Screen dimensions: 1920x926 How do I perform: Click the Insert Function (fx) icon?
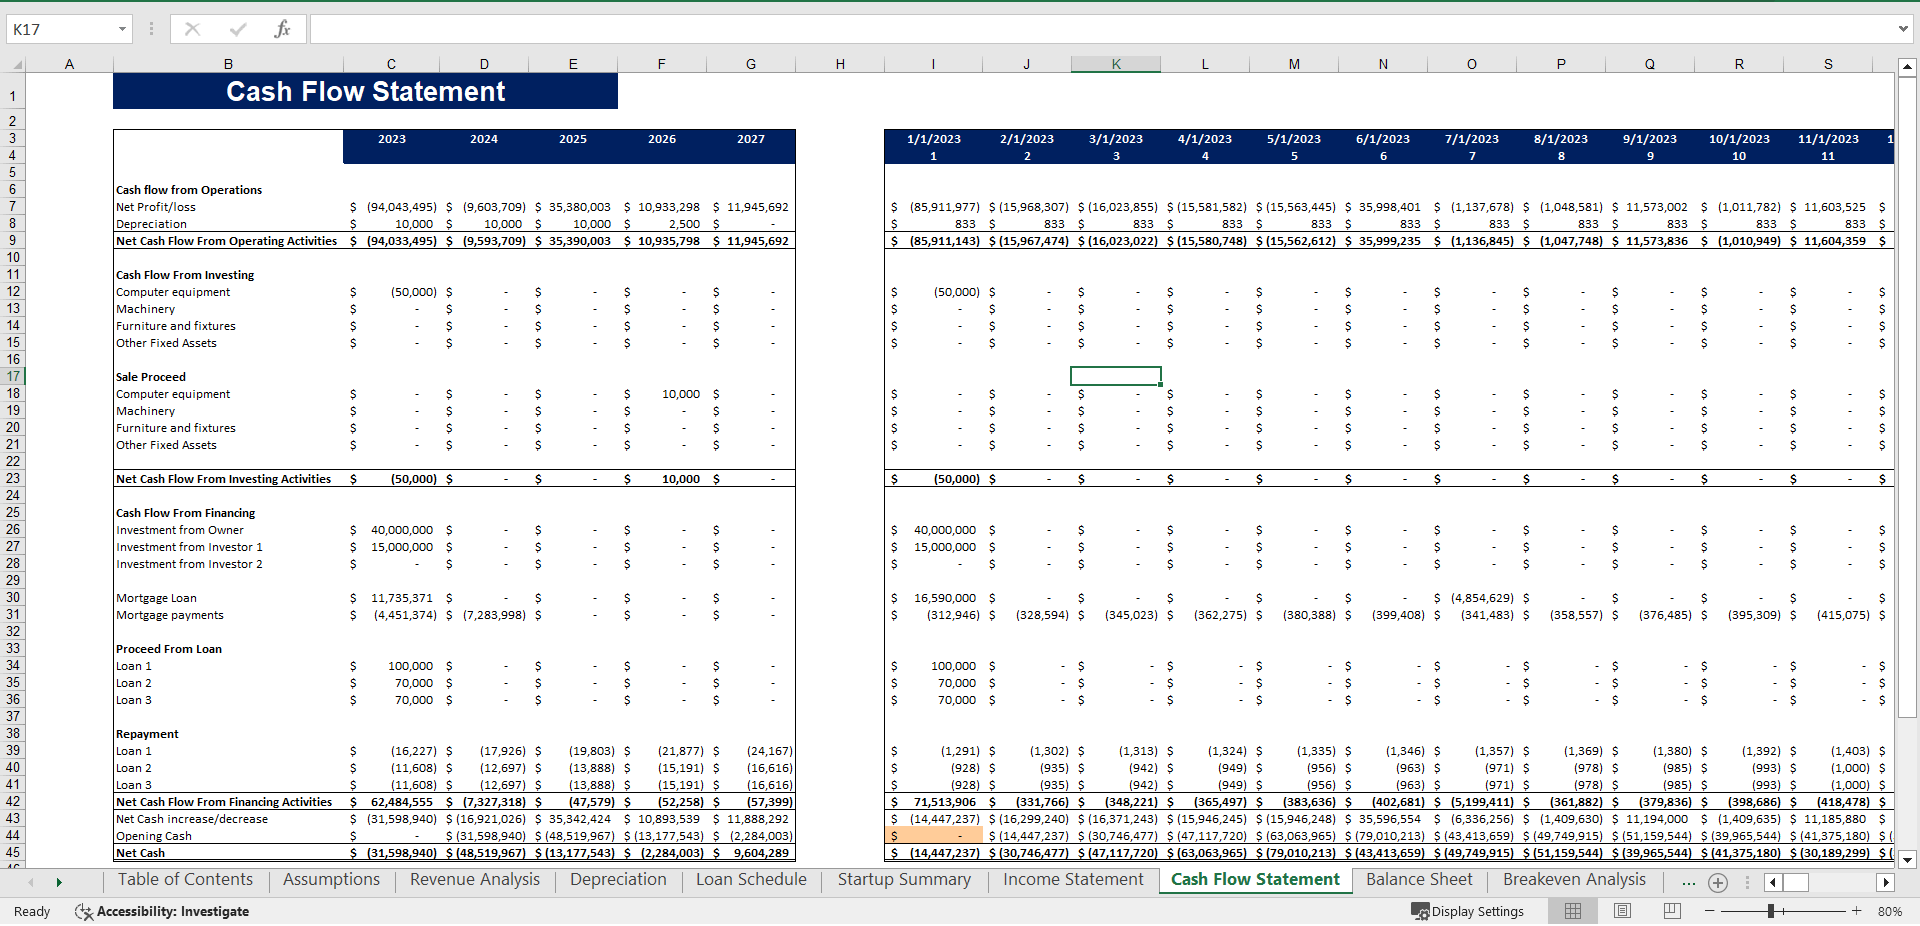283,28
